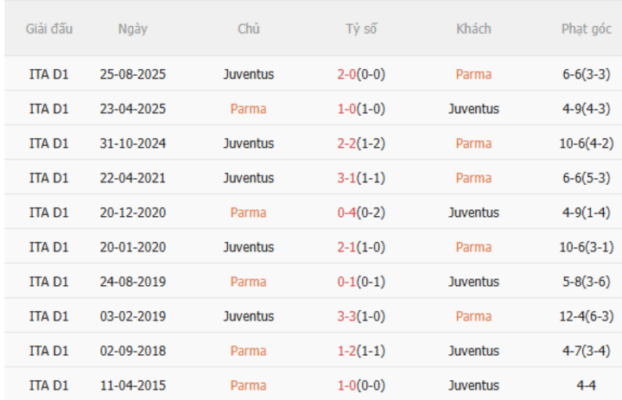Click Juventus in the 20-01-2020 row
Screen dimensions: 622x400
click(x=248, y=247)
